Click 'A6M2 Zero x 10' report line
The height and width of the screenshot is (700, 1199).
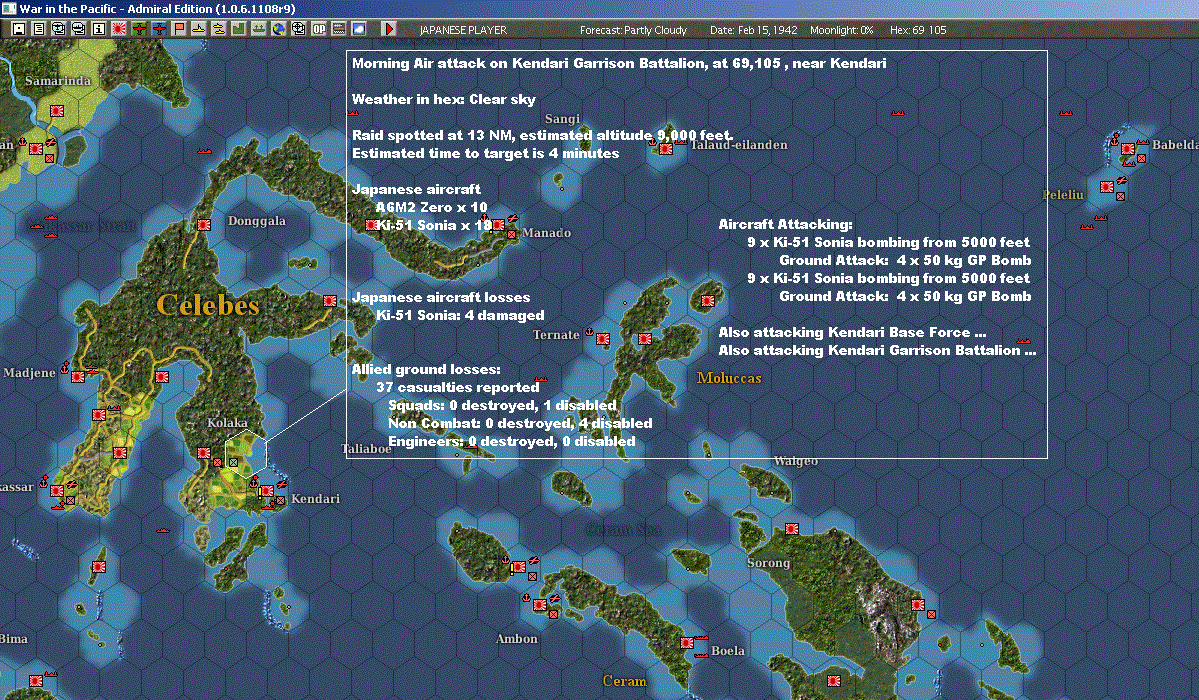point(431,207)
